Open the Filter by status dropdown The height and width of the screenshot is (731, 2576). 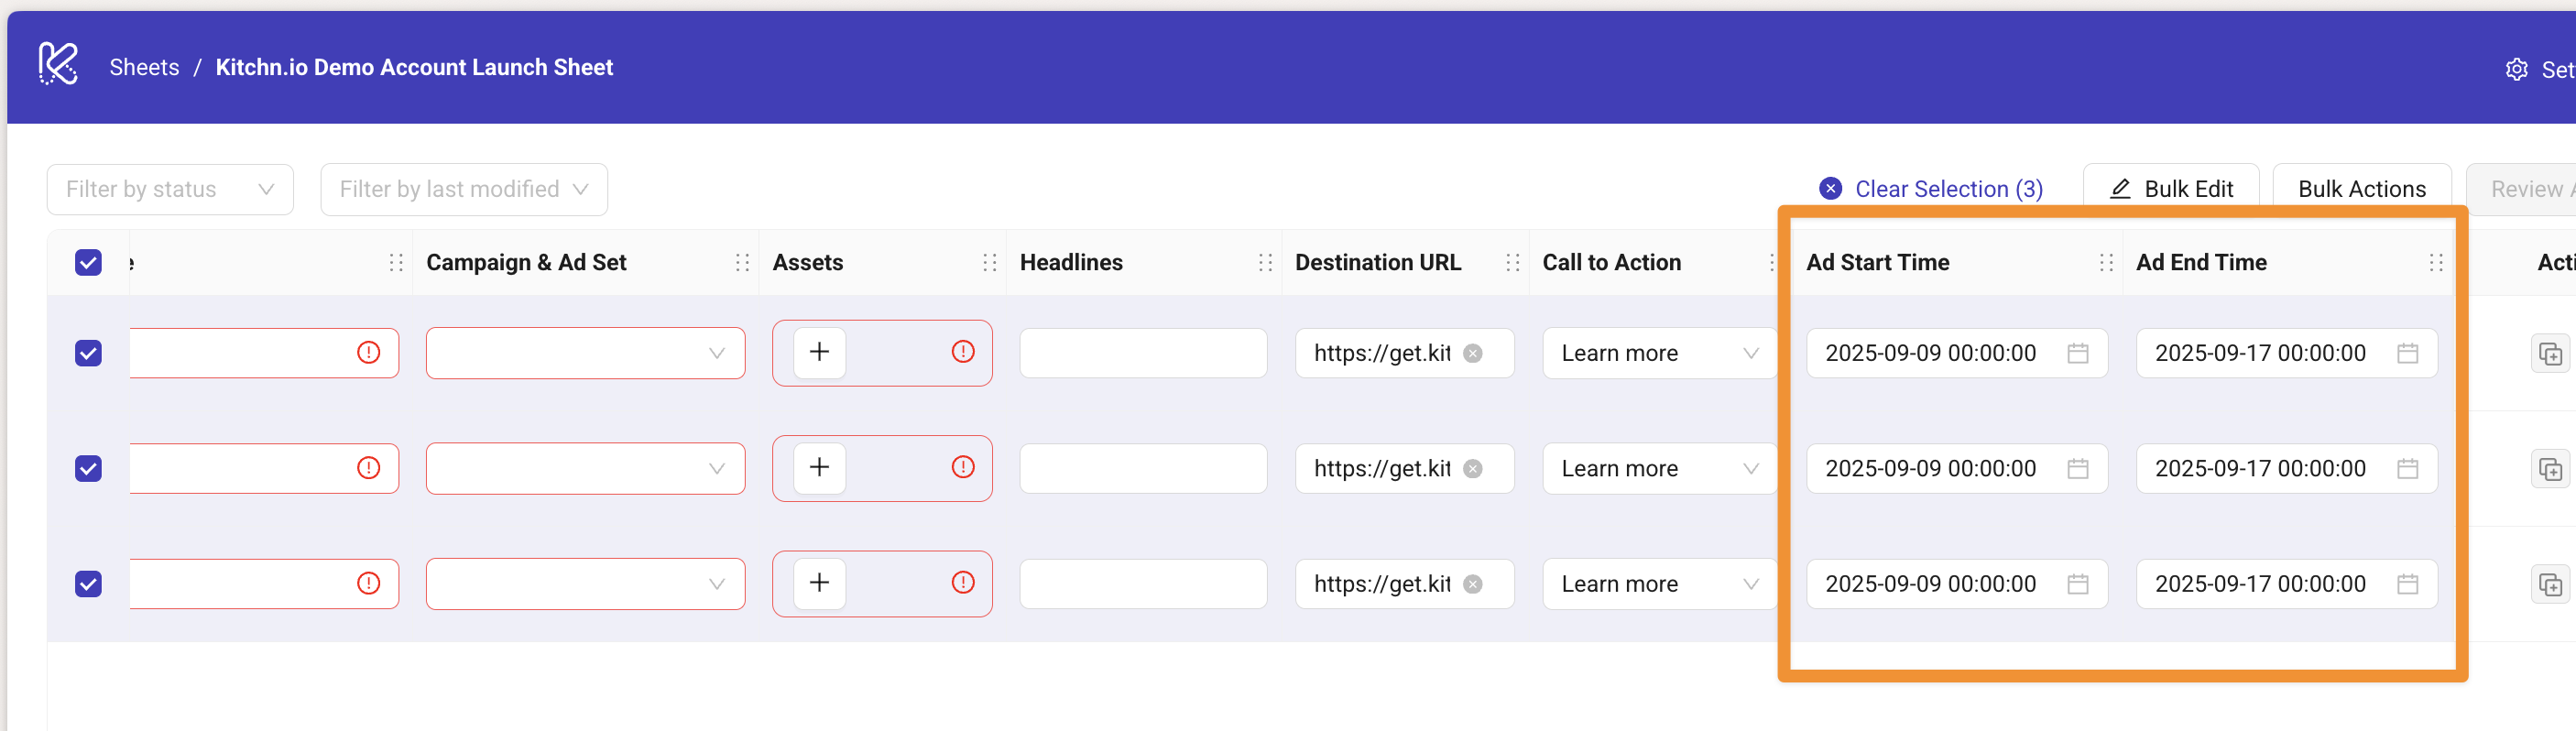point(170,189)
